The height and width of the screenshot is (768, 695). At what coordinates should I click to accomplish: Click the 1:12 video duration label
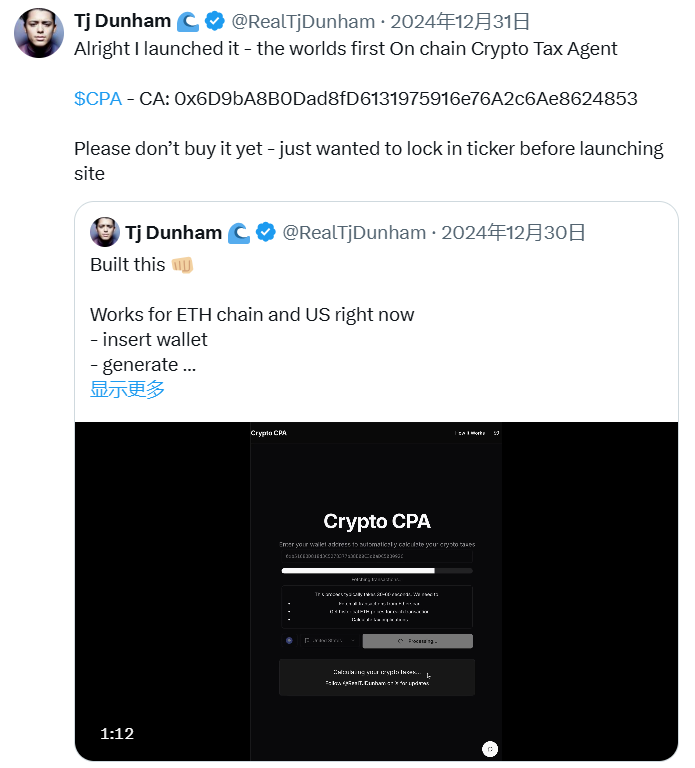point(117,733)
